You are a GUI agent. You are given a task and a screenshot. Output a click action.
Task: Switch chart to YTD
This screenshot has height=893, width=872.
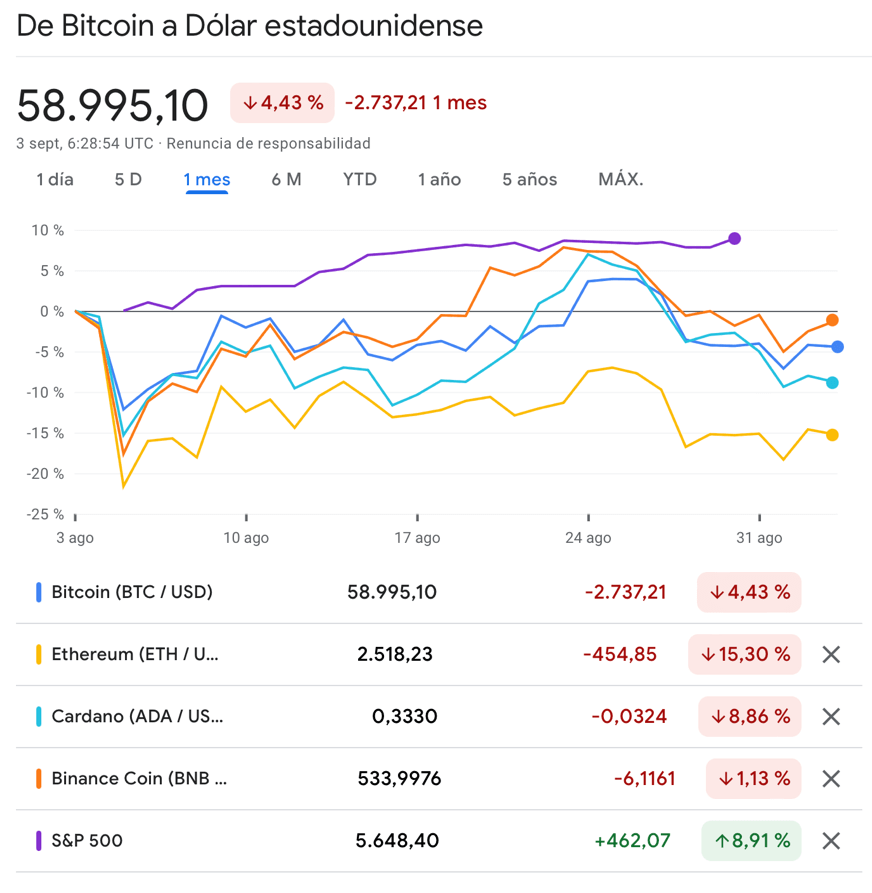point(360,180)
